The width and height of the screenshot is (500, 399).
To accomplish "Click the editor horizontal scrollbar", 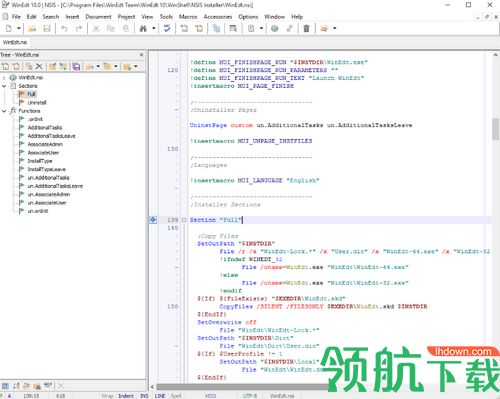I will point(242,387).
